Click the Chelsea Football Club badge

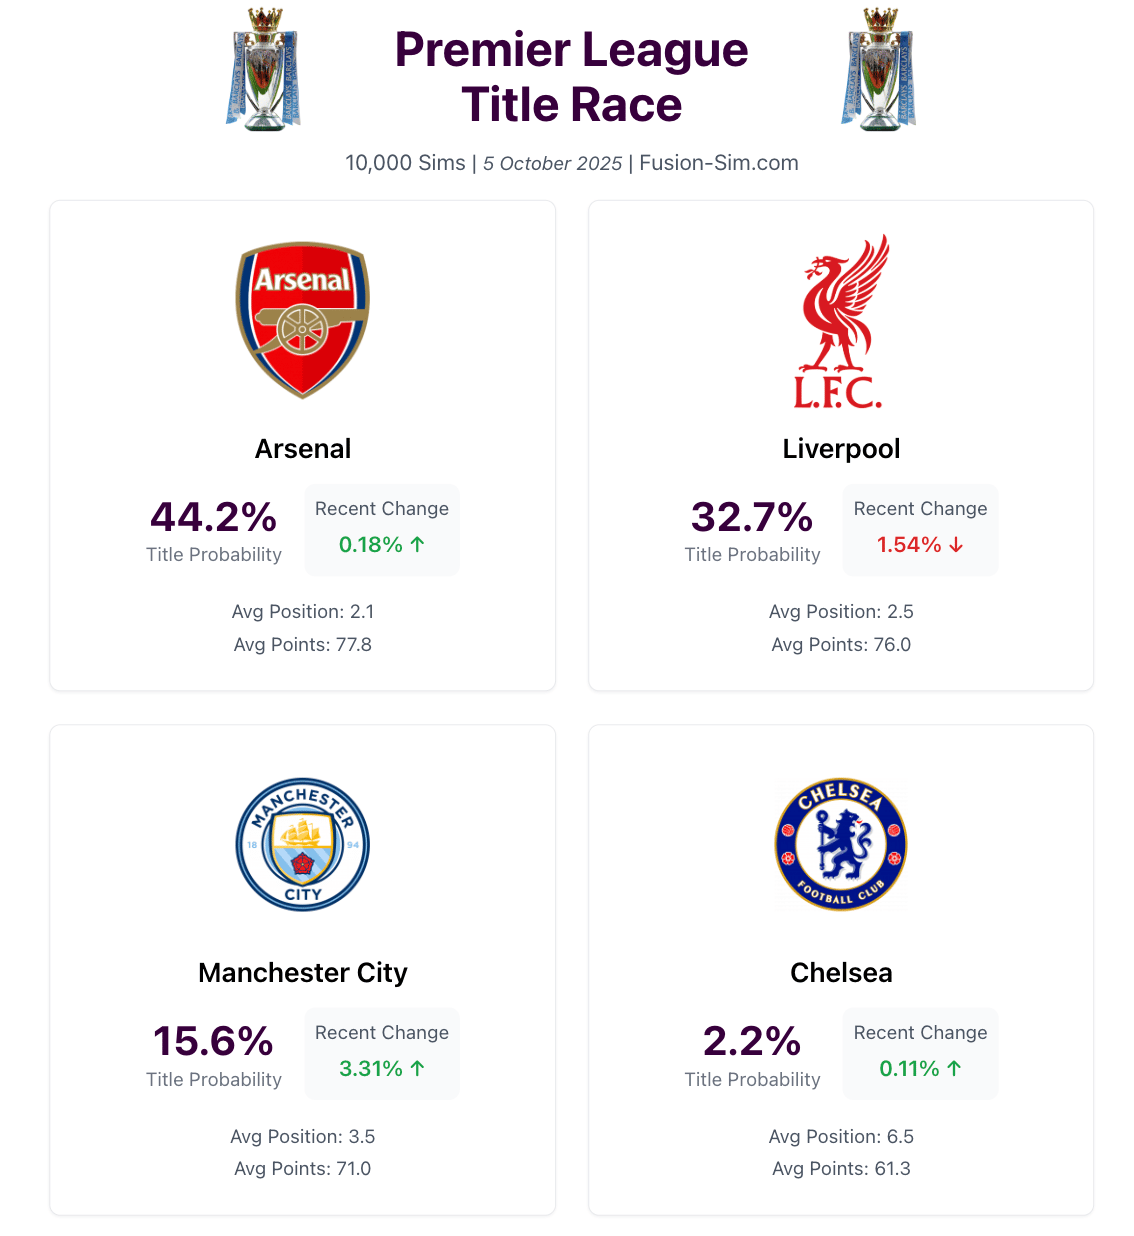[841, 845]
